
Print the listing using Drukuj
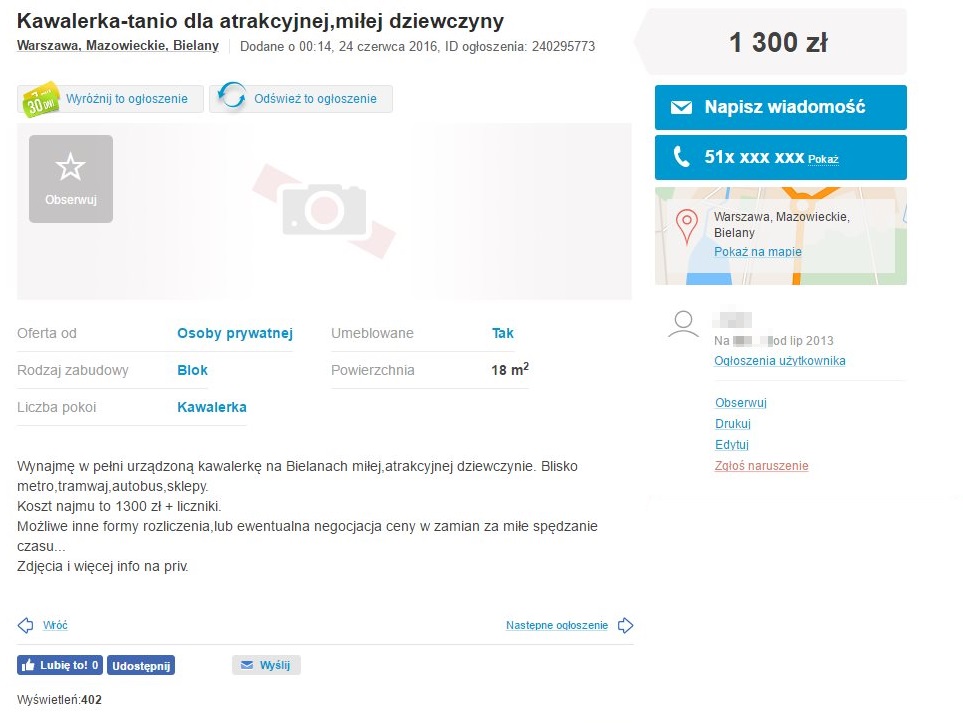733,423
